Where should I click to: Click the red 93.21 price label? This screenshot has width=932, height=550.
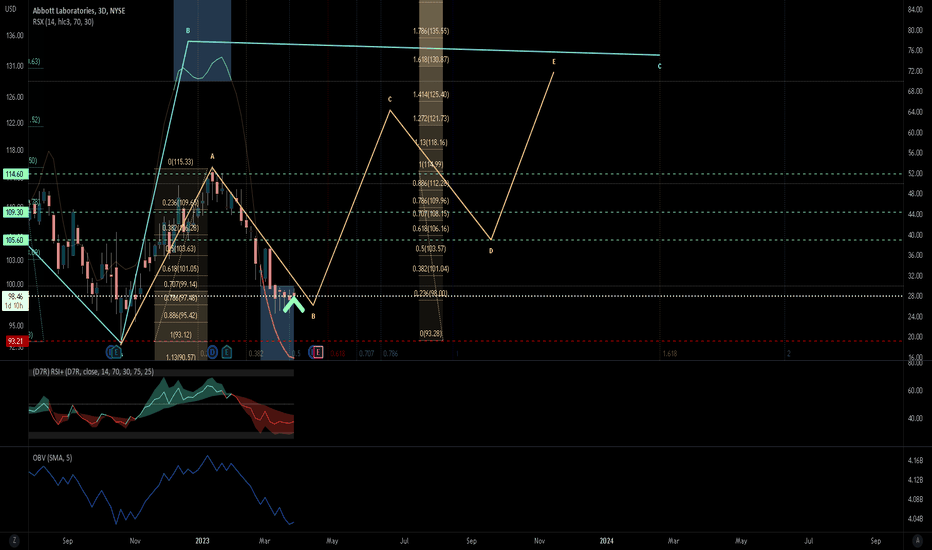point(15,341)
